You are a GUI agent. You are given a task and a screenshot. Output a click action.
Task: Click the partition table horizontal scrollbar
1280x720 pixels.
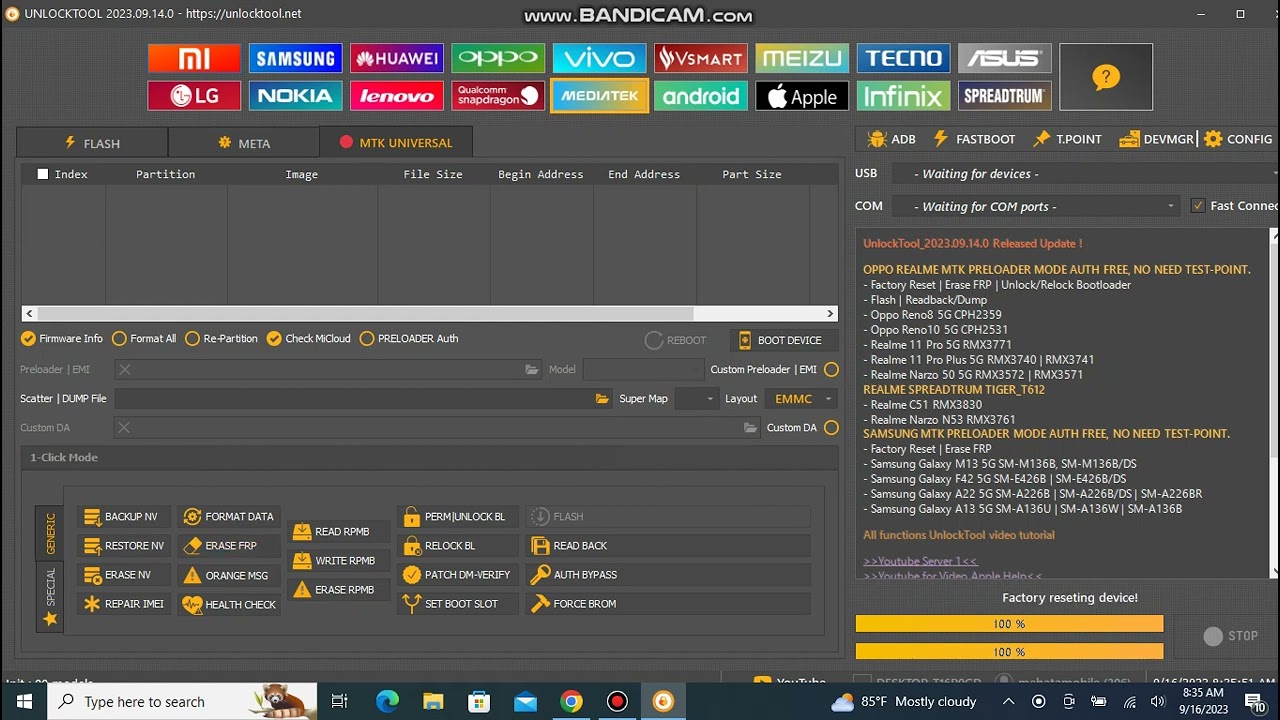[x=429, y=313]
